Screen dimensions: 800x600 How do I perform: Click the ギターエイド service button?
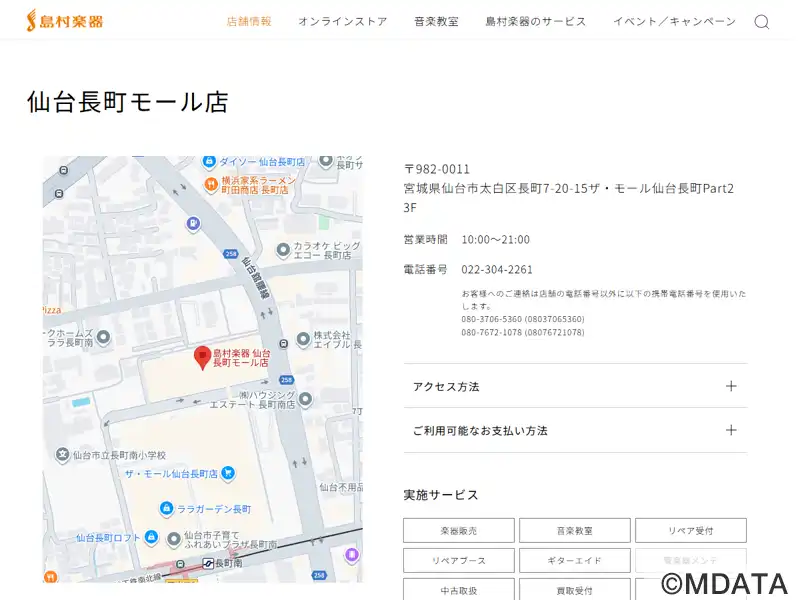(x=574, y=560)
